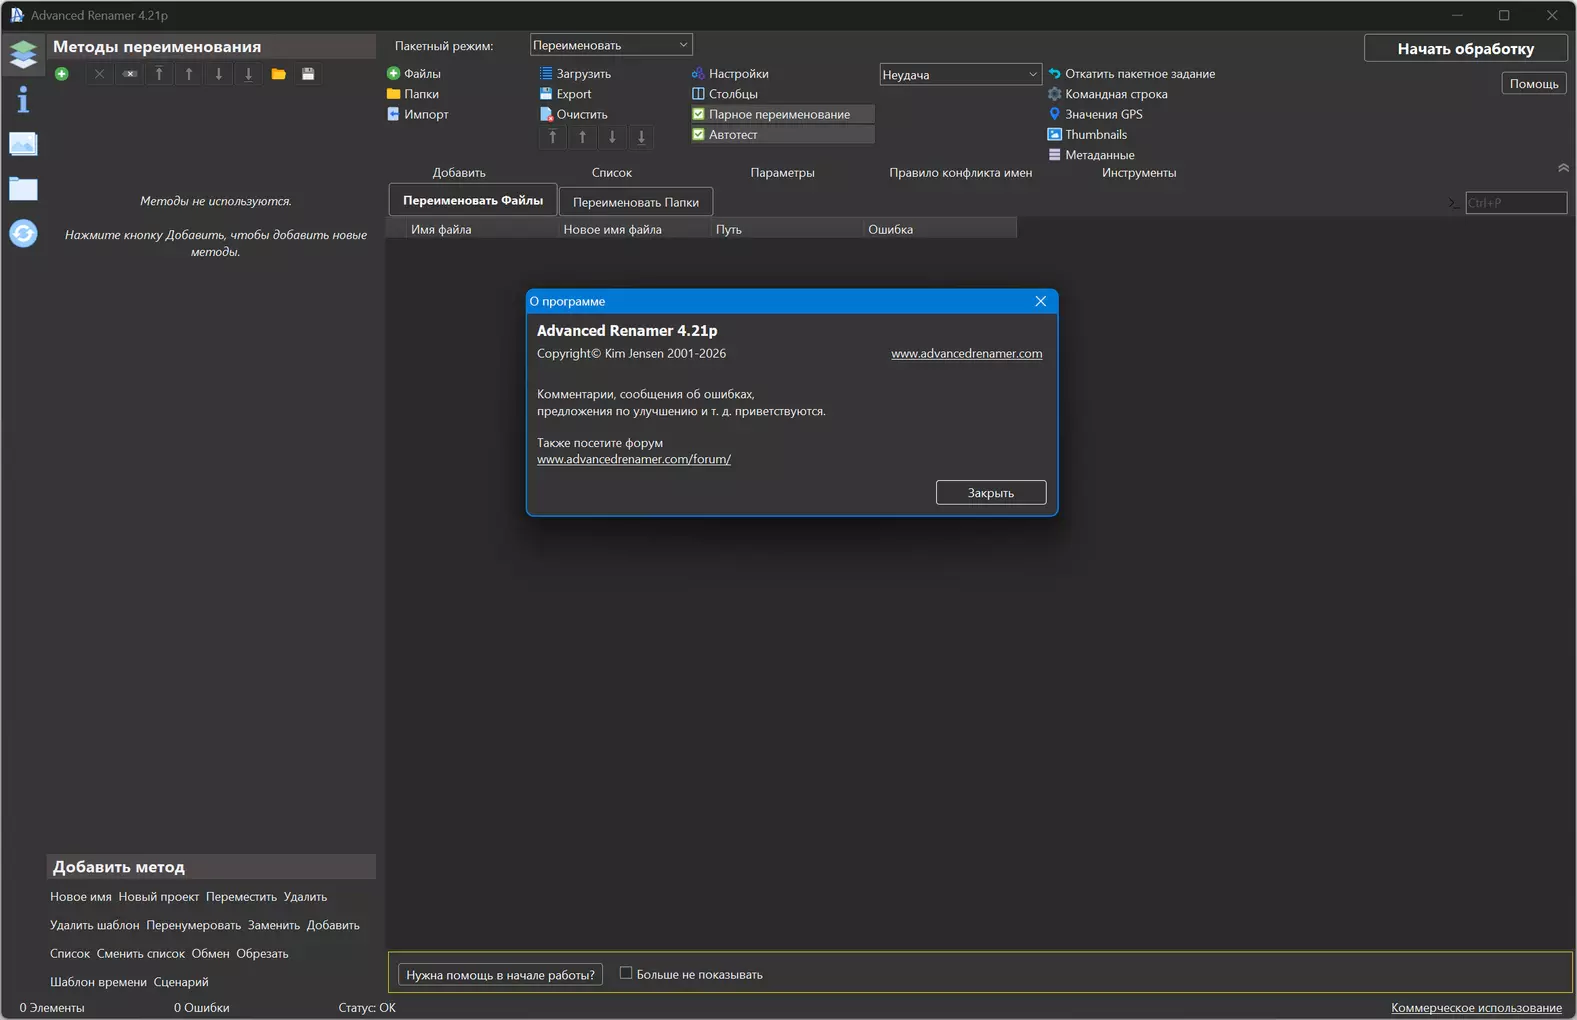Open the Метаданные tool

tap(1091, 155)
